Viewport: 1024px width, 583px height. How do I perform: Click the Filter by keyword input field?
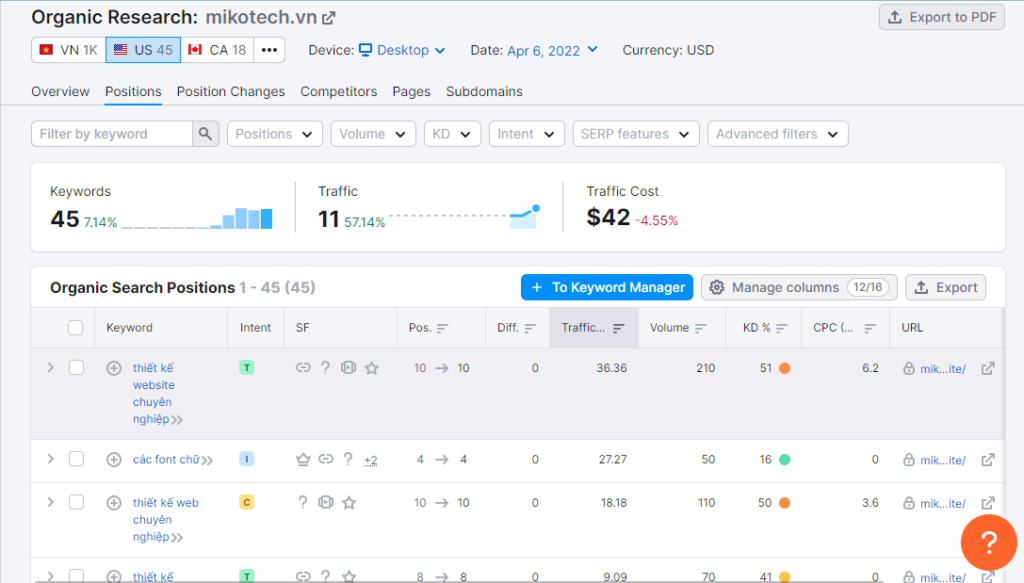tap(112, 134)
